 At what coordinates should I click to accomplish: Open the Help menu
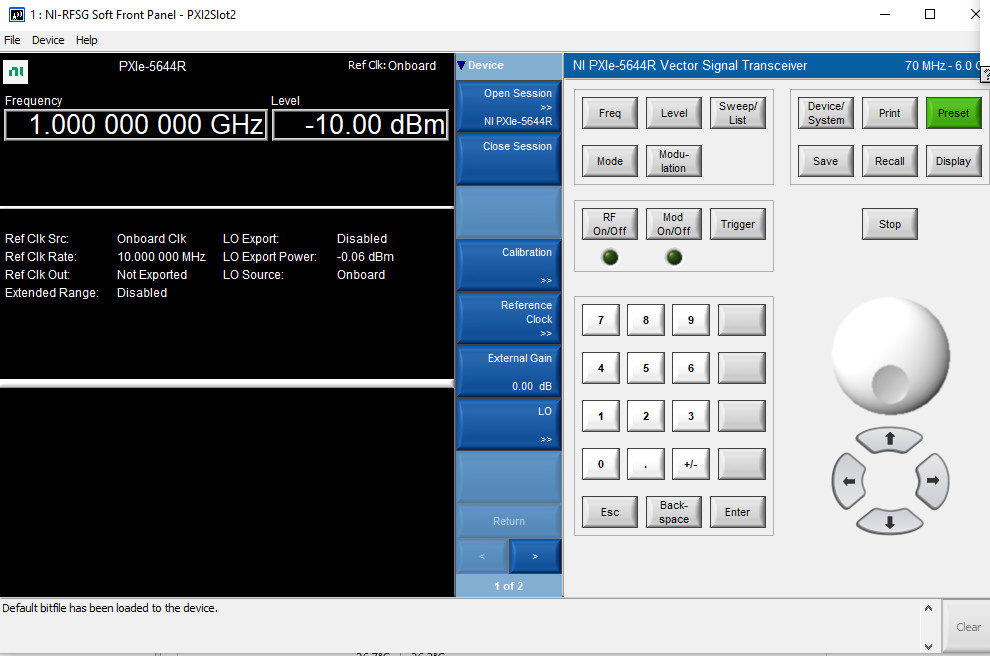coord(86,40)
